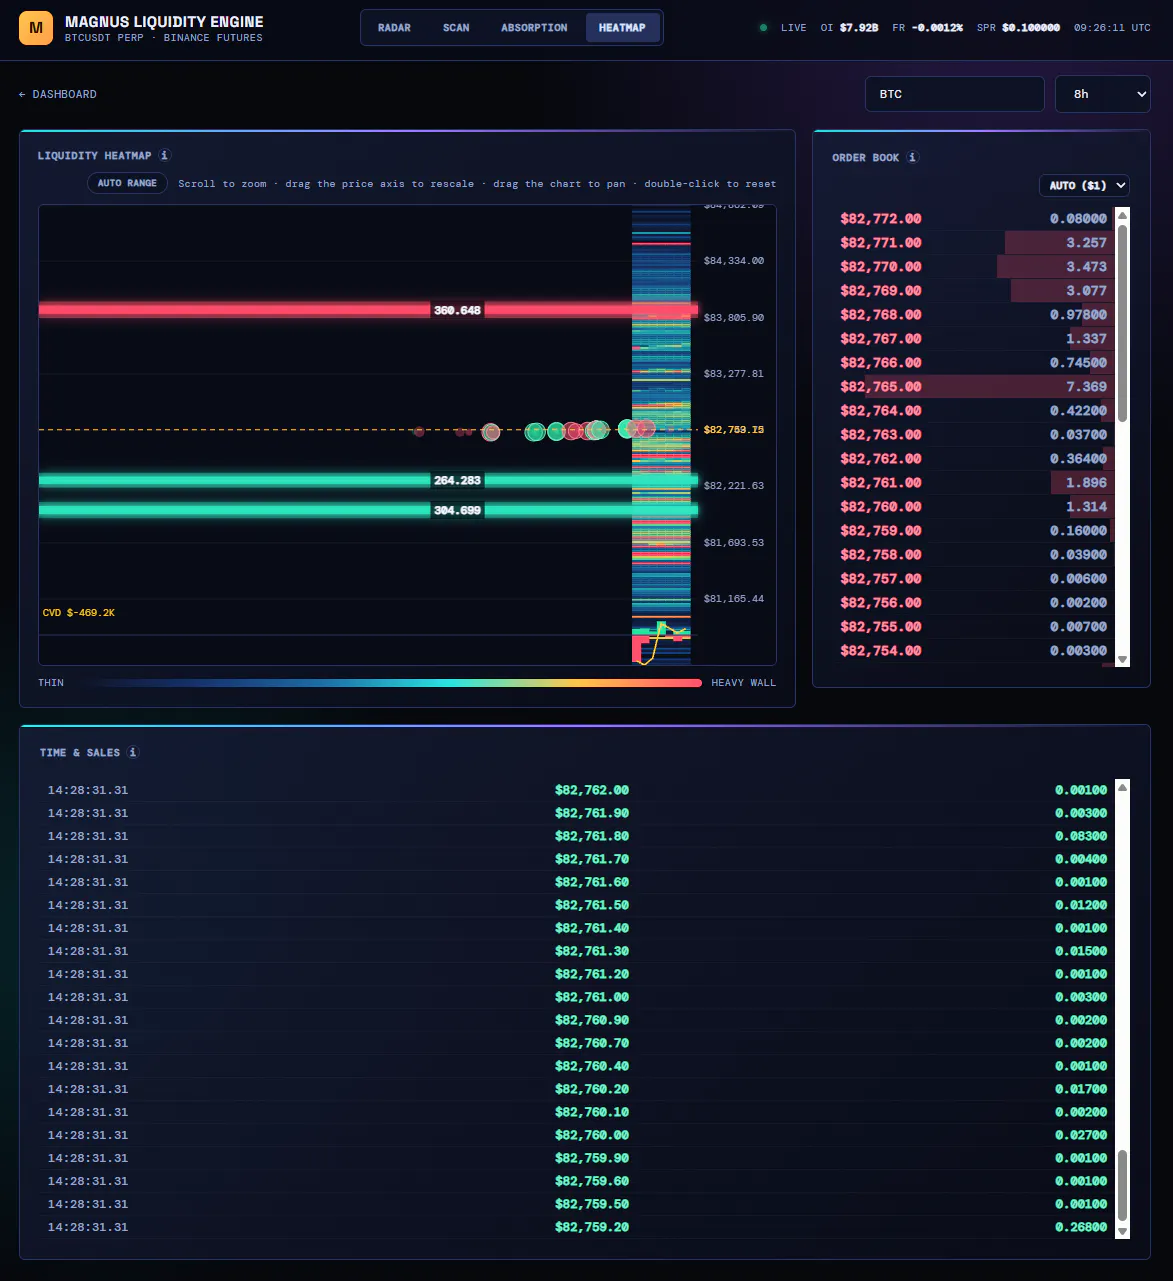Click the CVD $-469.2K label
Screen dimensions: 1173x1281
click(x=79, y=612)
